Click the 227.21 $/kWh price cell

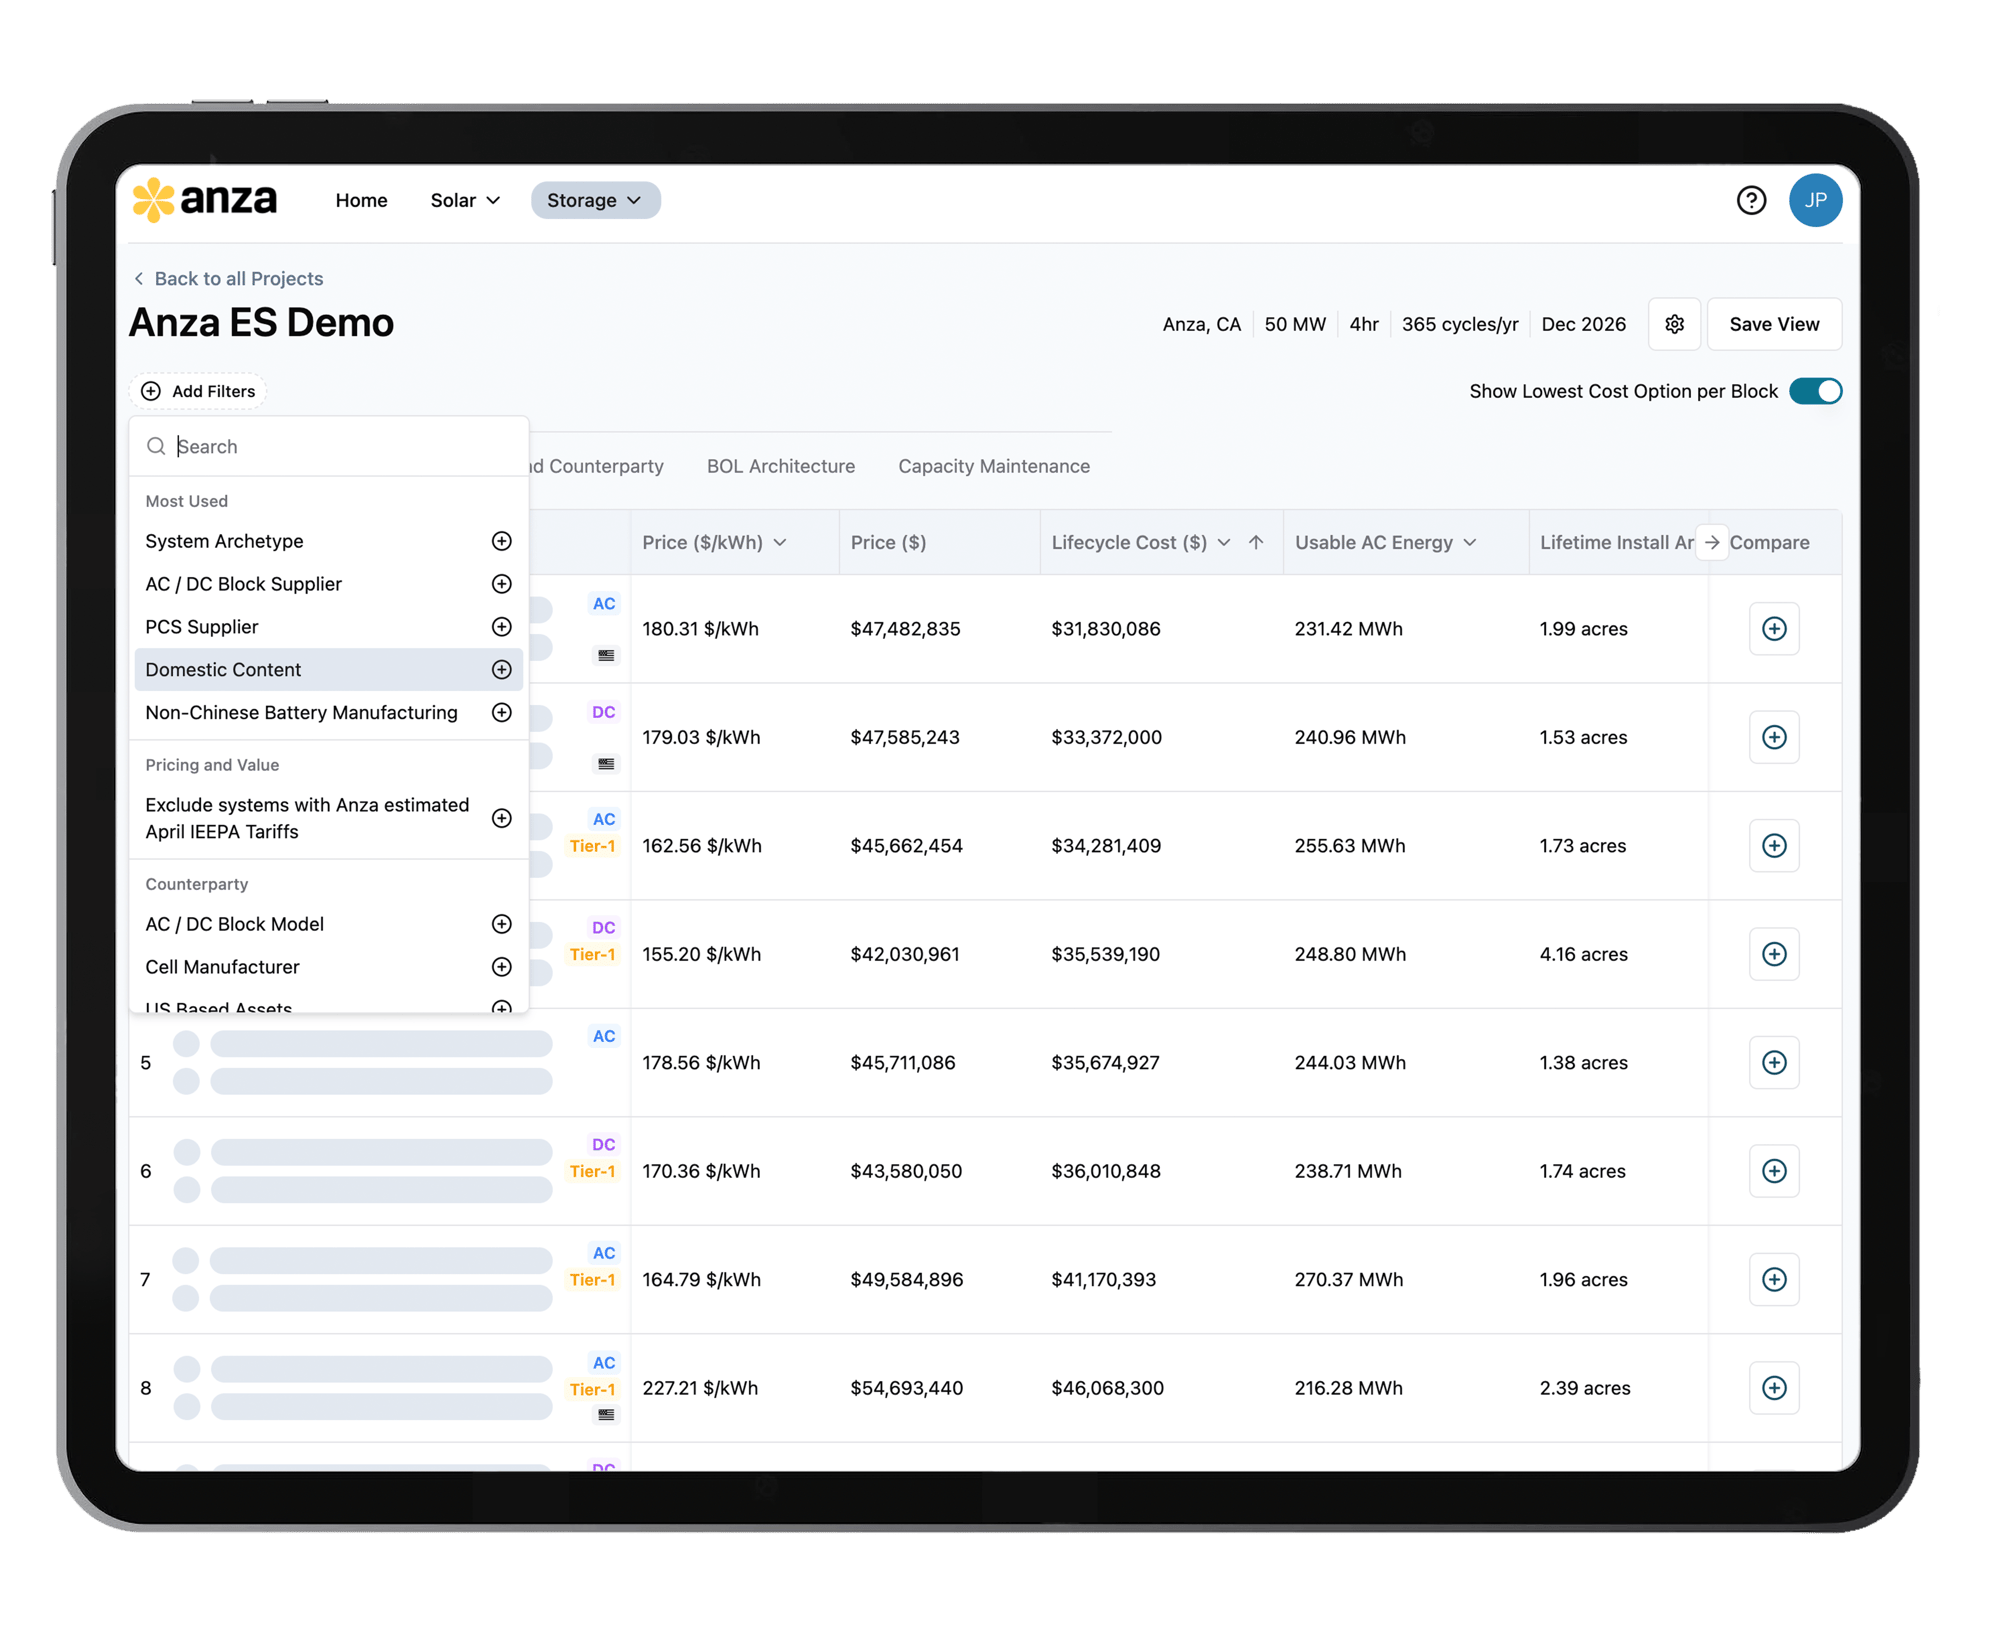[700, 1388]
